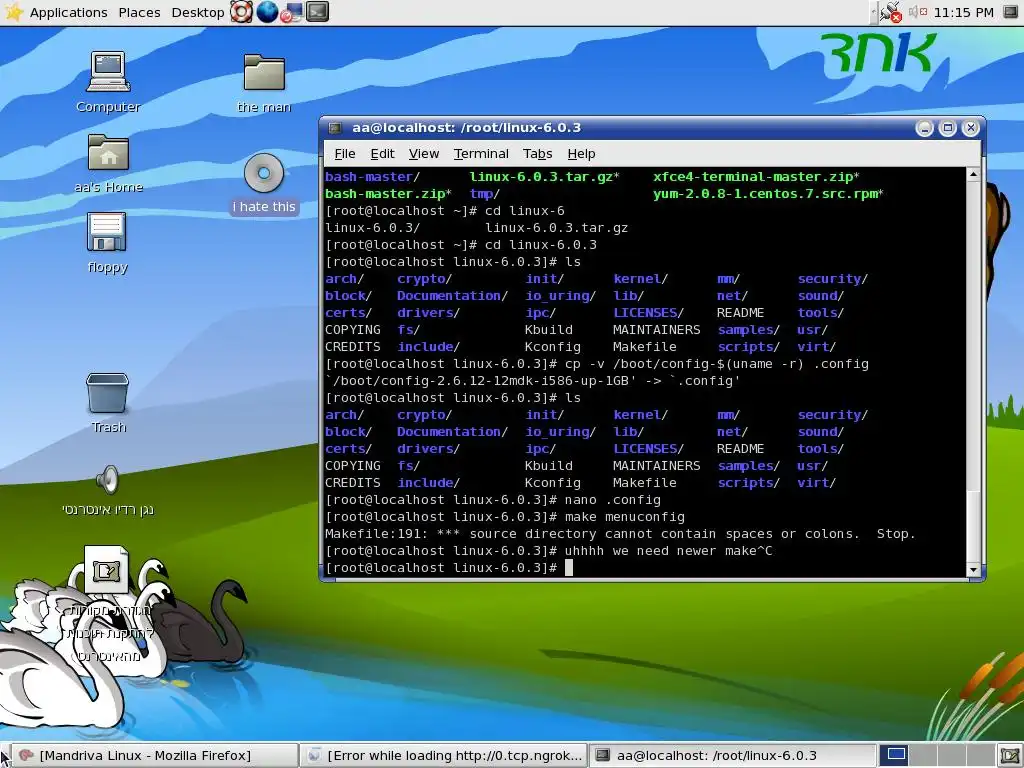Click the star main menu icon
The width and height of the screenshot is (1024, 768).
tap(12, 12)
